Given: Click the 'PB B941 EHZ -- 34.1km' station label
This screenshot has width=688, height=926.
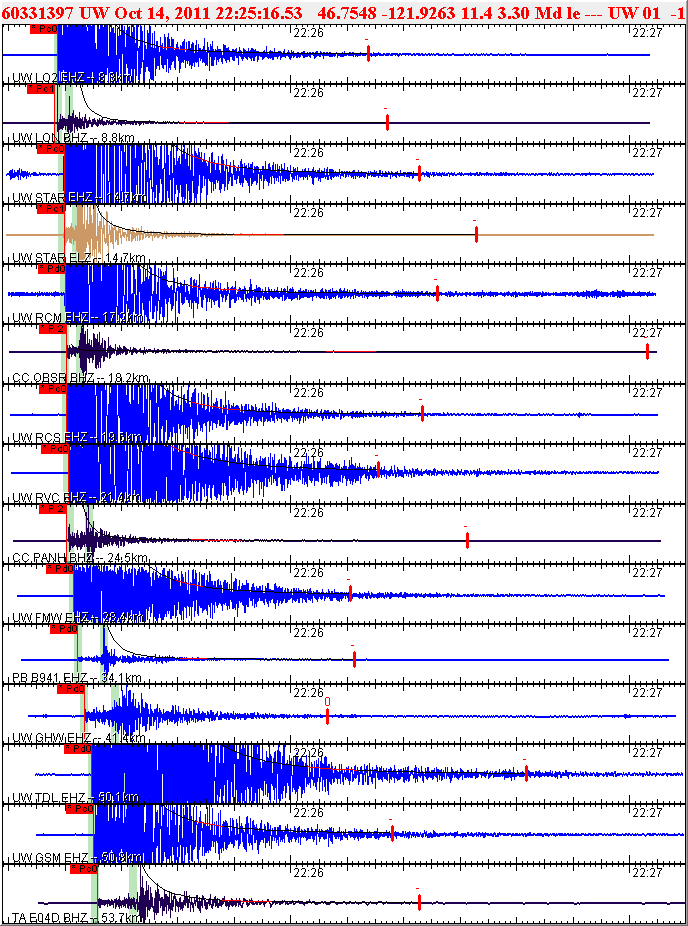Looking at the screenshot, I should (x=77, y=677).
